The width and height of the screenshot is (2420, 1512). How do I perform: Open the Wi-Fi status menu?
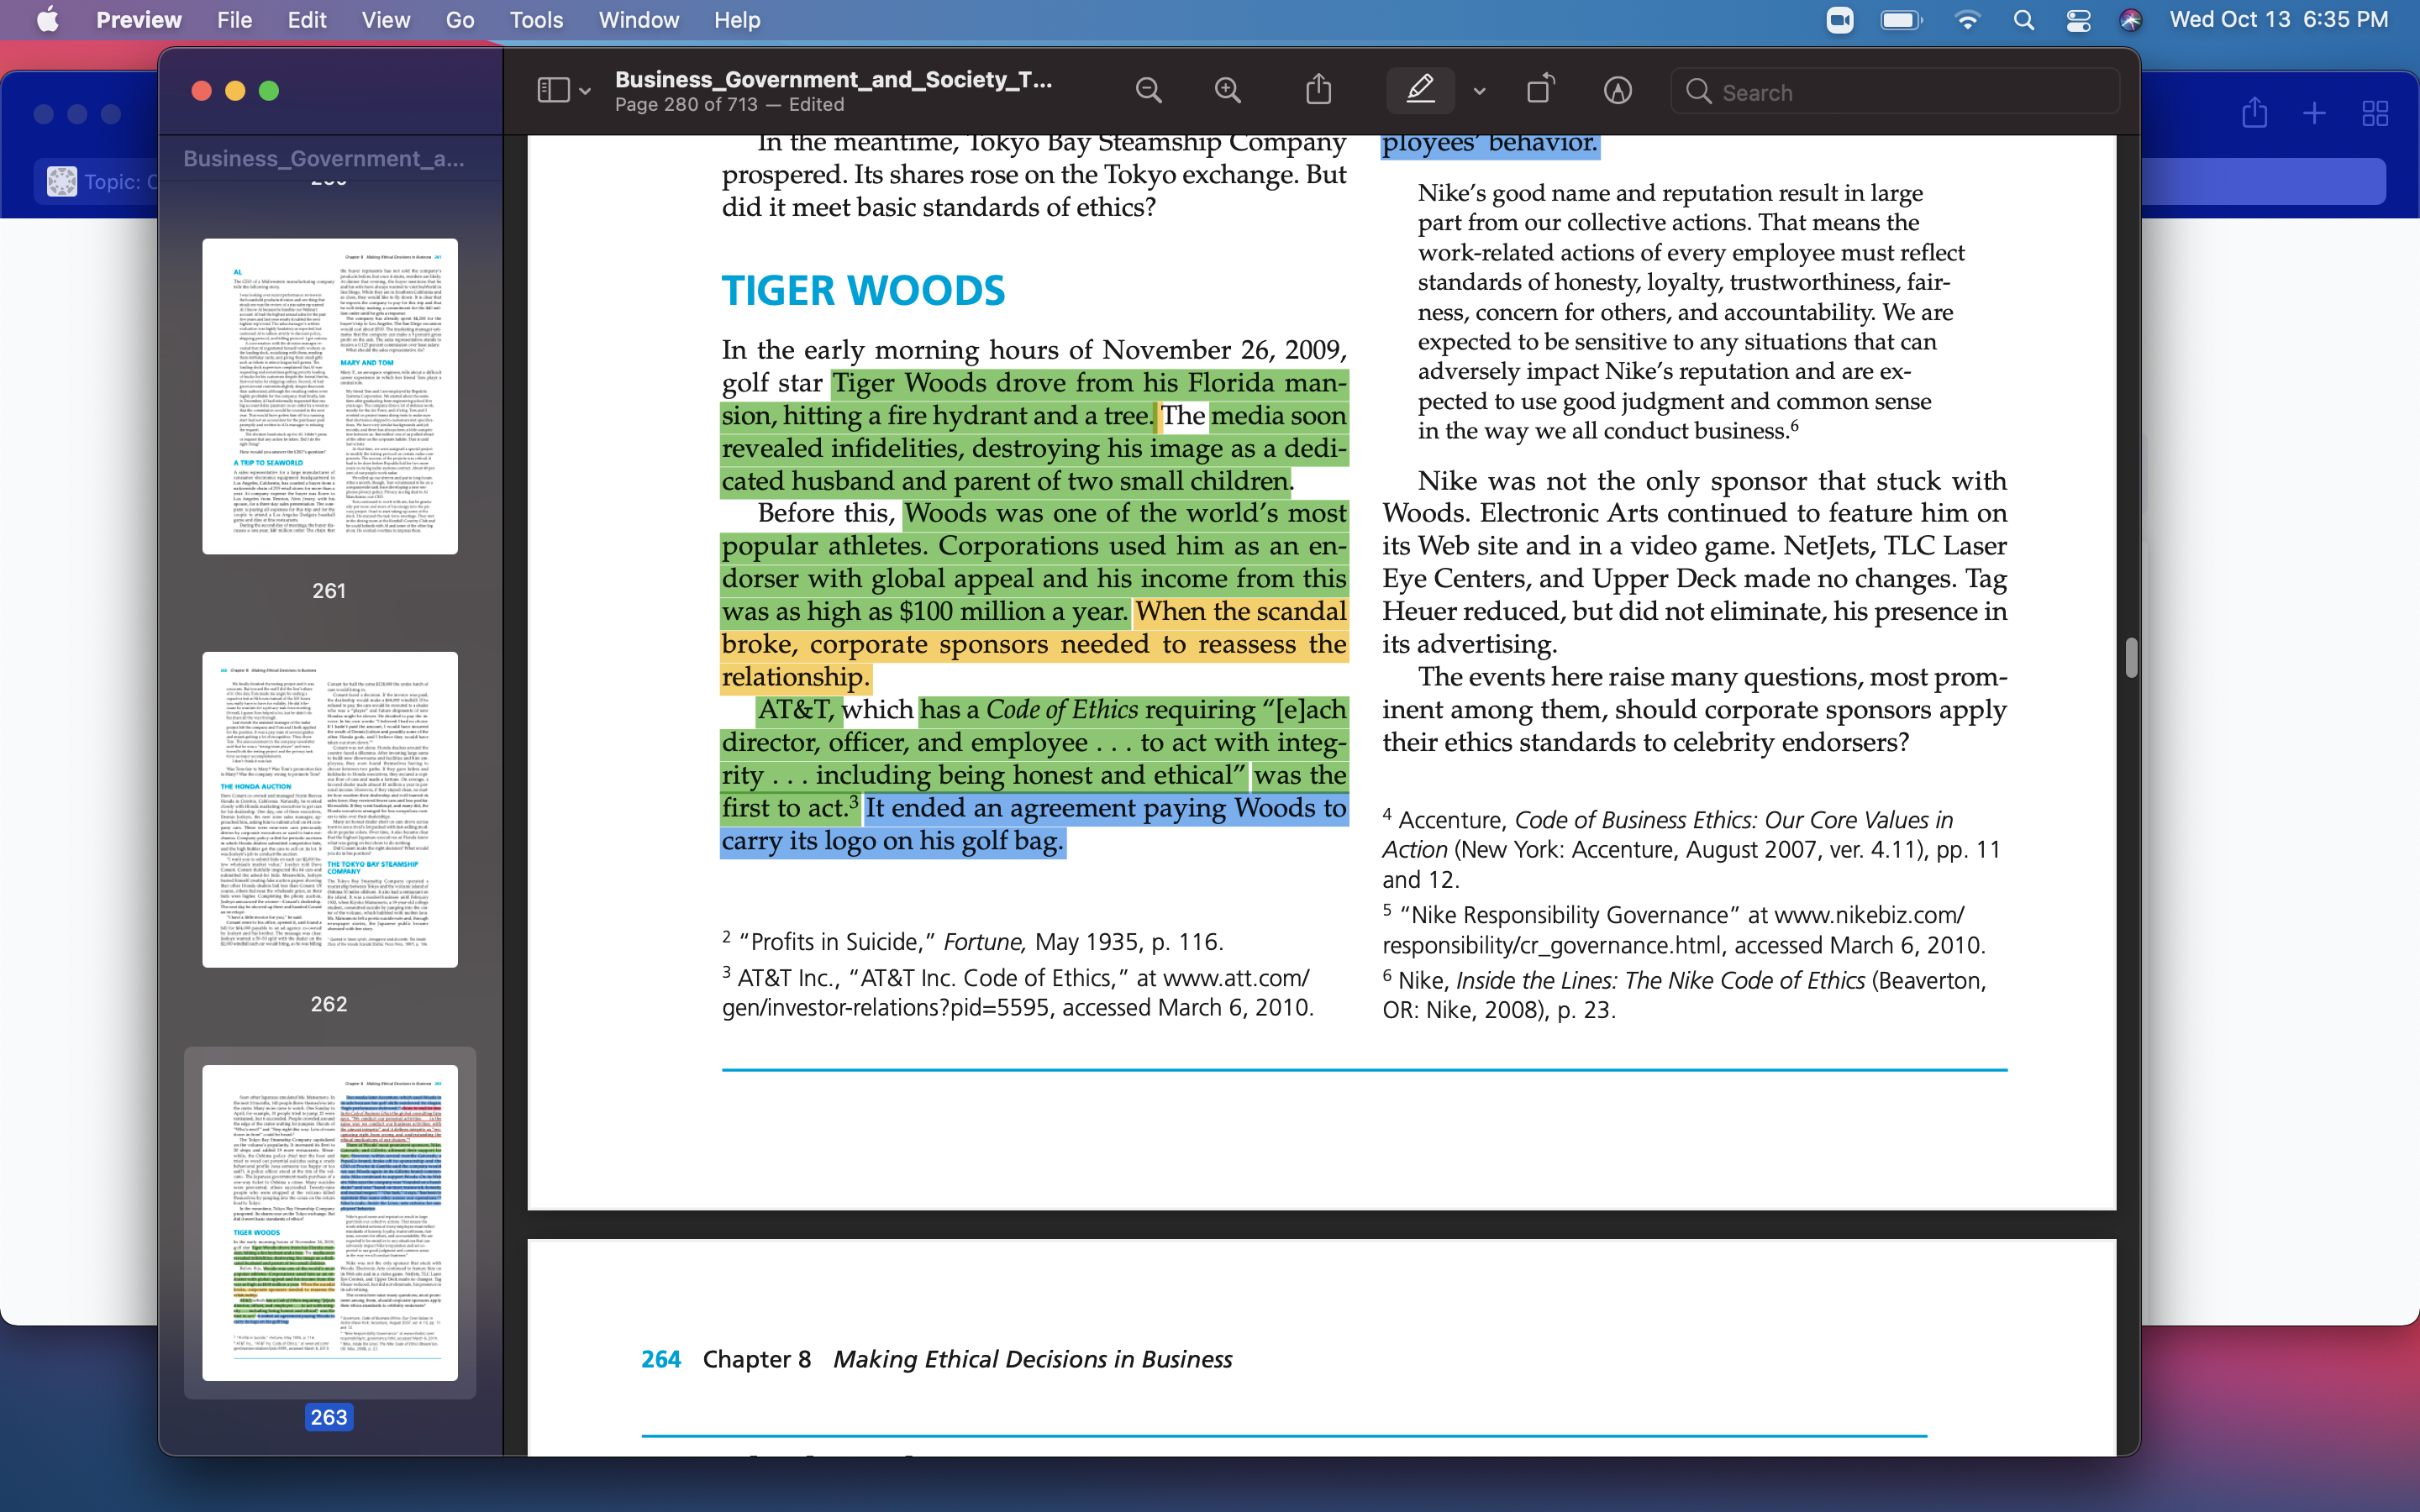pos(1967,20)
